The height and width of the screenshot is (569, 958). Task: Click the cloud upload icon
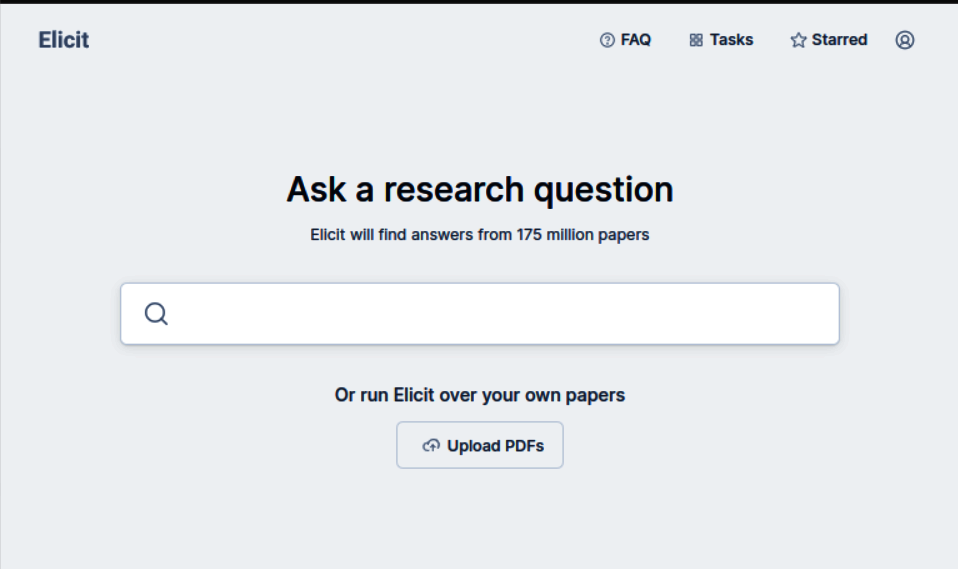pos(431,446)
